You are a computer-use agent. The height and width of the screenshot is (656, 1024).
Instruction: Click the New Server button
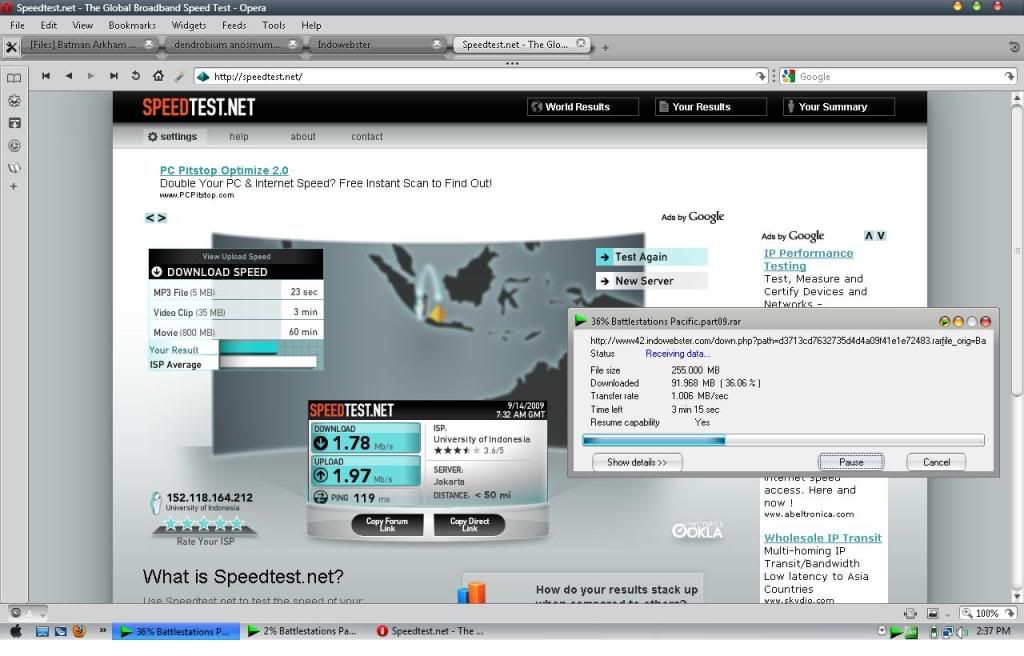651,281
